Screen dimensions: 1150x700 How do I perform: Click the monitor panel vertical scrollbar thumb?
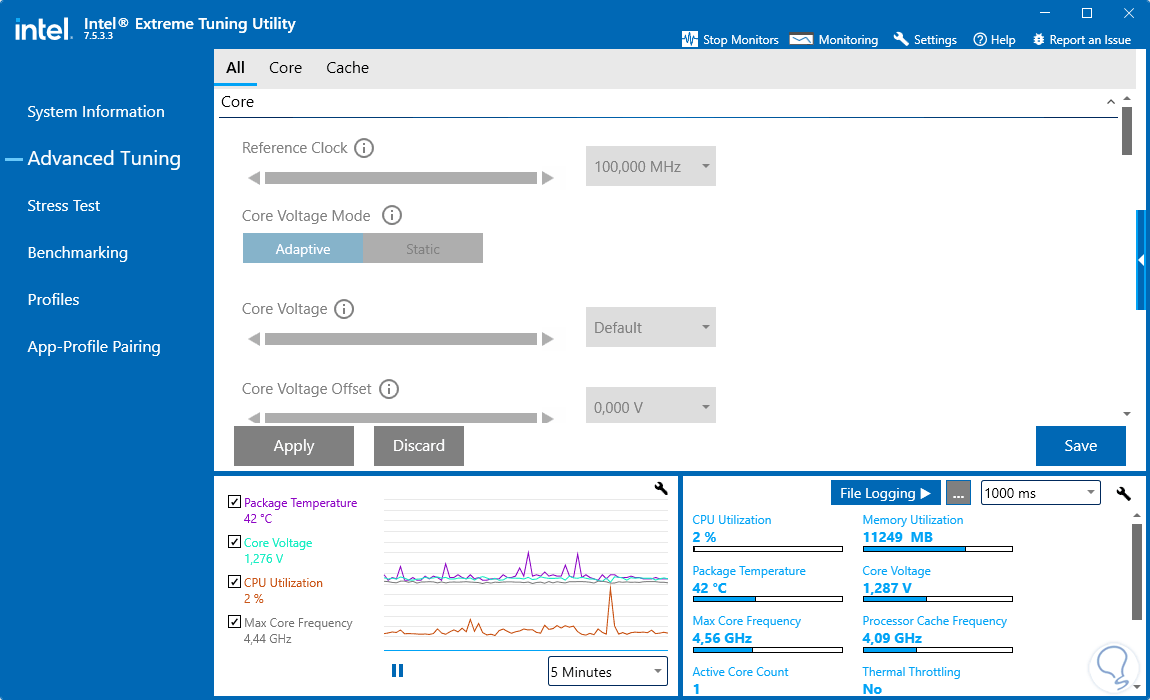[x=1136, y=572]
